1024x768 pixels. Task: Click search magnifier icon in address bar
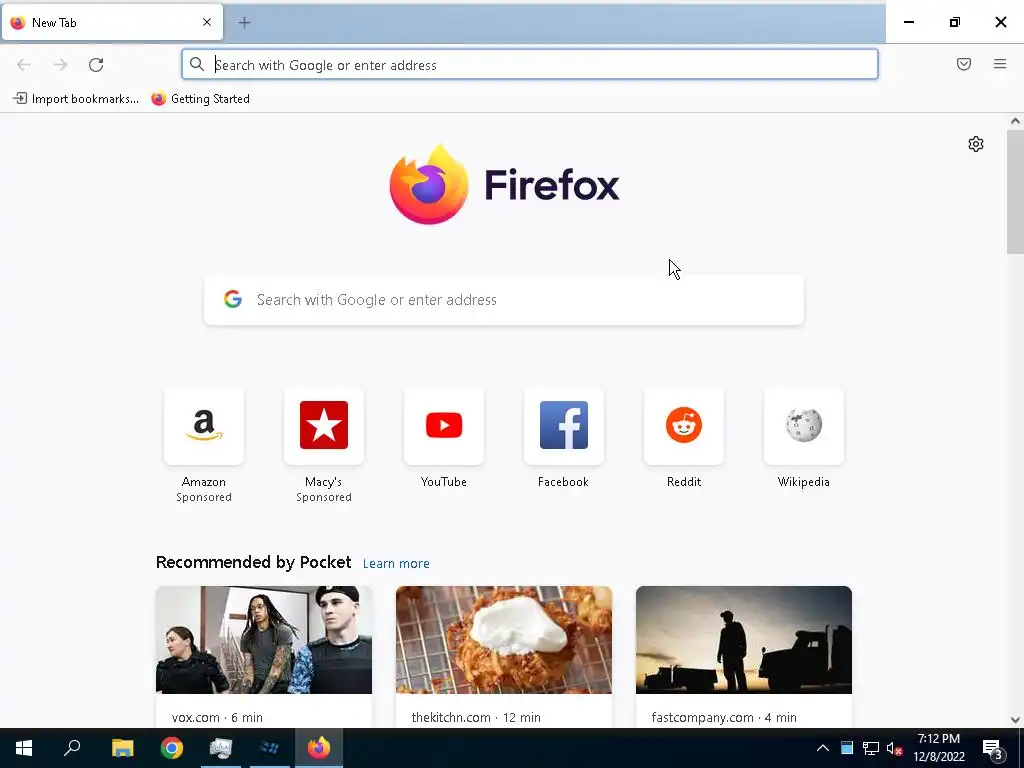(x=197, y=64)
